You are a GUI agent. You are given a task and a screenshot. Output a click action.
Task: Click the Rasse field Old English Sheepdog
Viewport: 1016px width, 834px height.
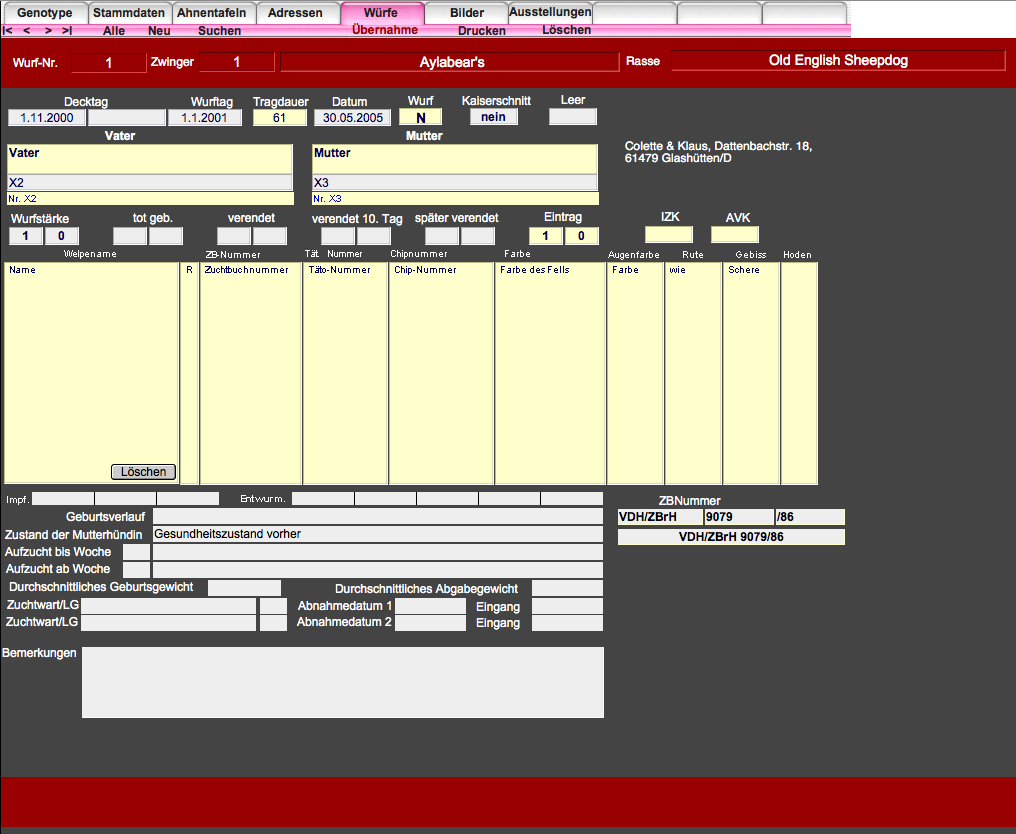[x=838, y=60]
